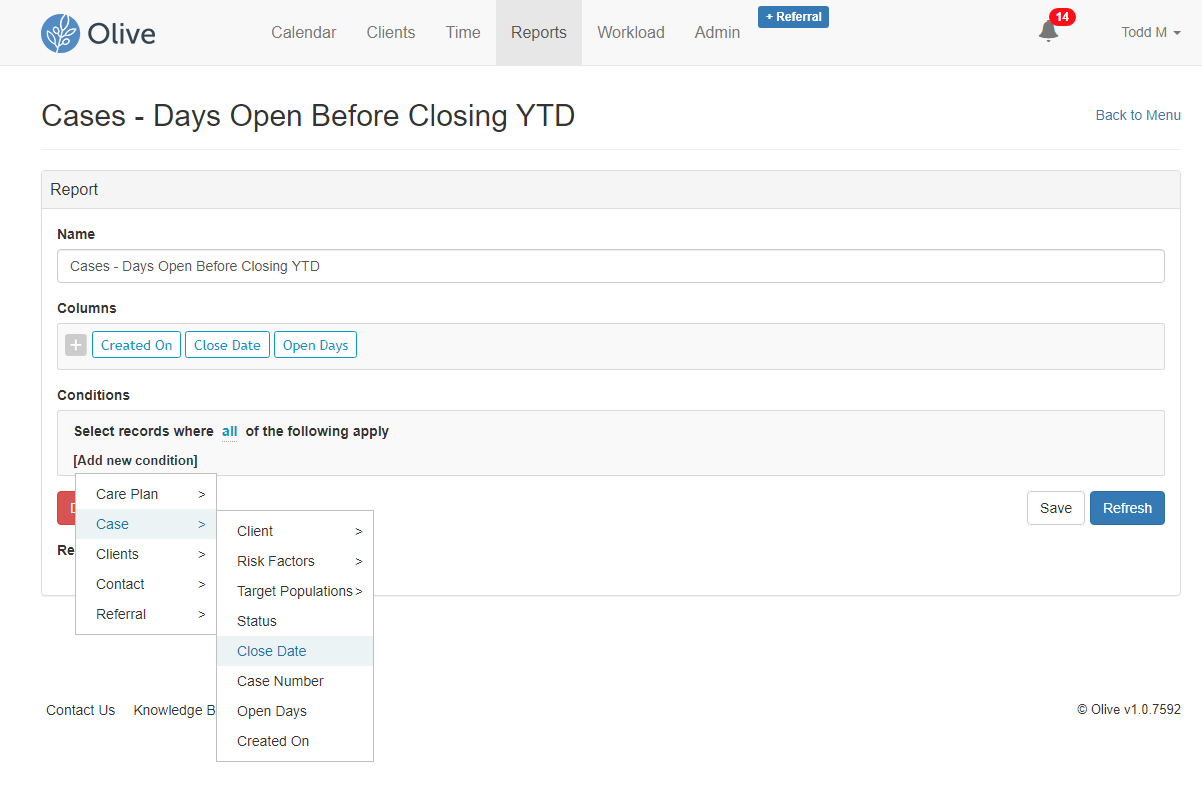Screen dimensions: 1202x794
Task: Select the Open Days column tag
Action: 315,345
